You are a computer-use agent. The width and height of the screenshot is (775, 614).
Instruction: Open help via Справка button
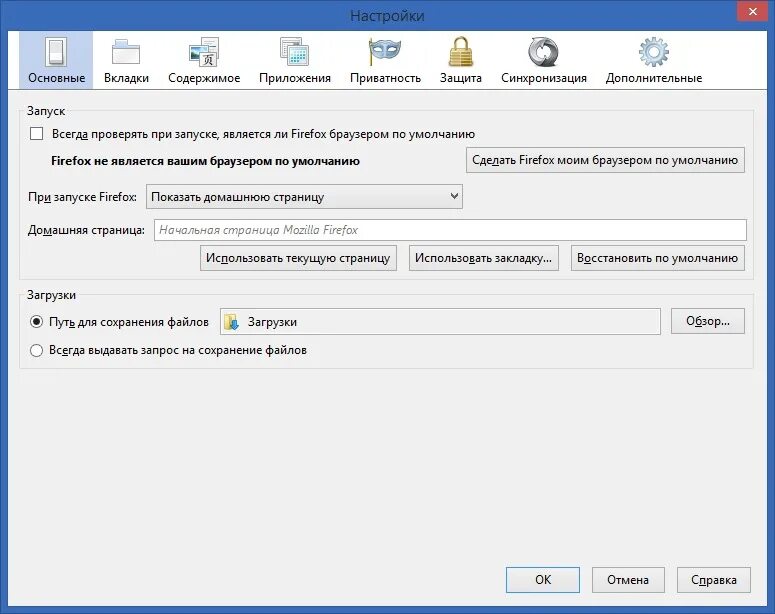click(x=714, y=580)
